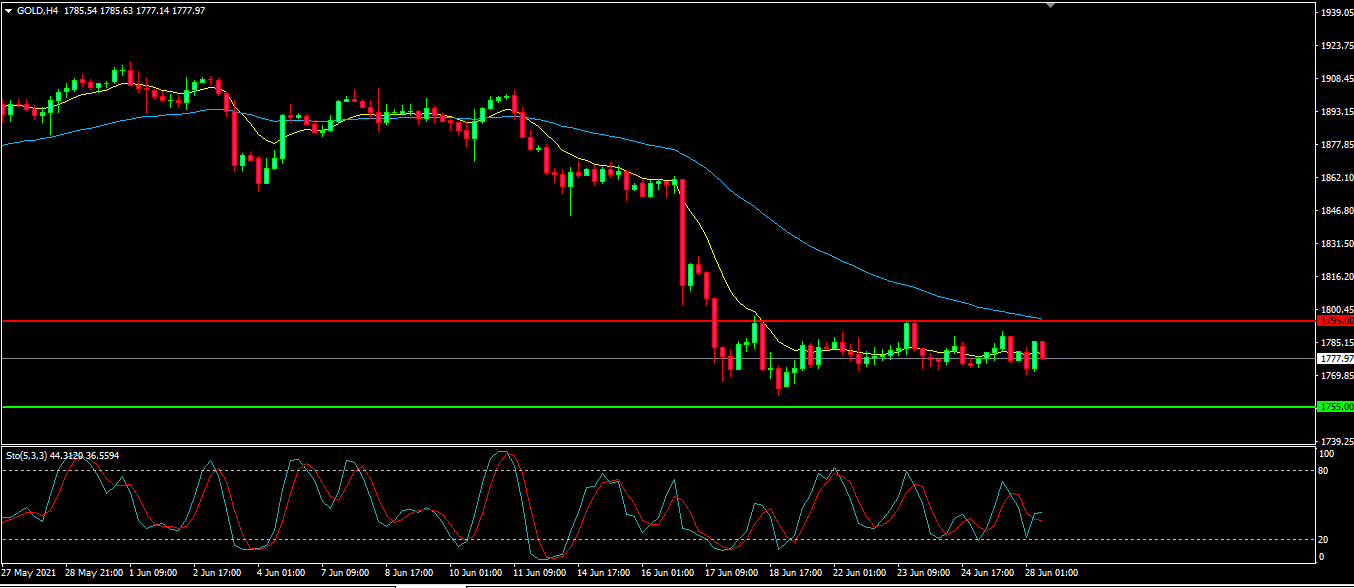
Task: Click the 28 Jun 01:00 time label
Action: [1052, 573]
